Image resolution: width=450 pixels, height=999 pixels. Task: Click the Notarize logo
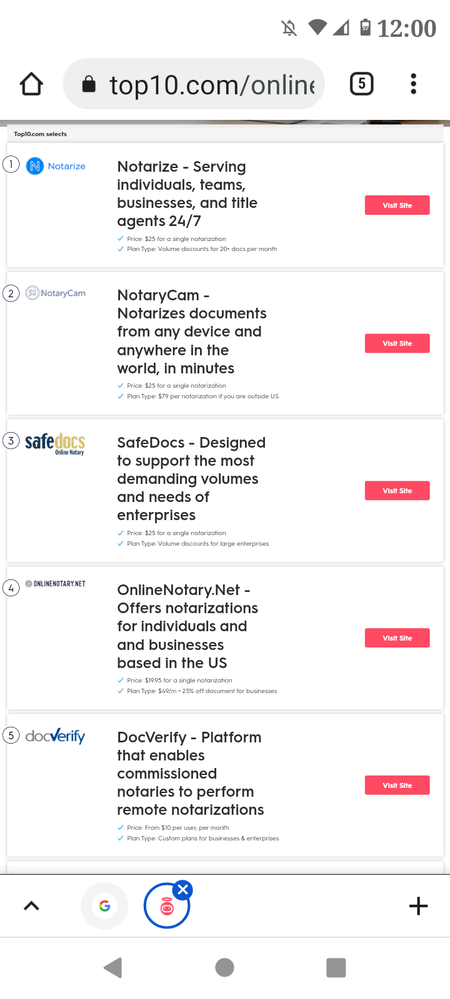tap(56, 166)
